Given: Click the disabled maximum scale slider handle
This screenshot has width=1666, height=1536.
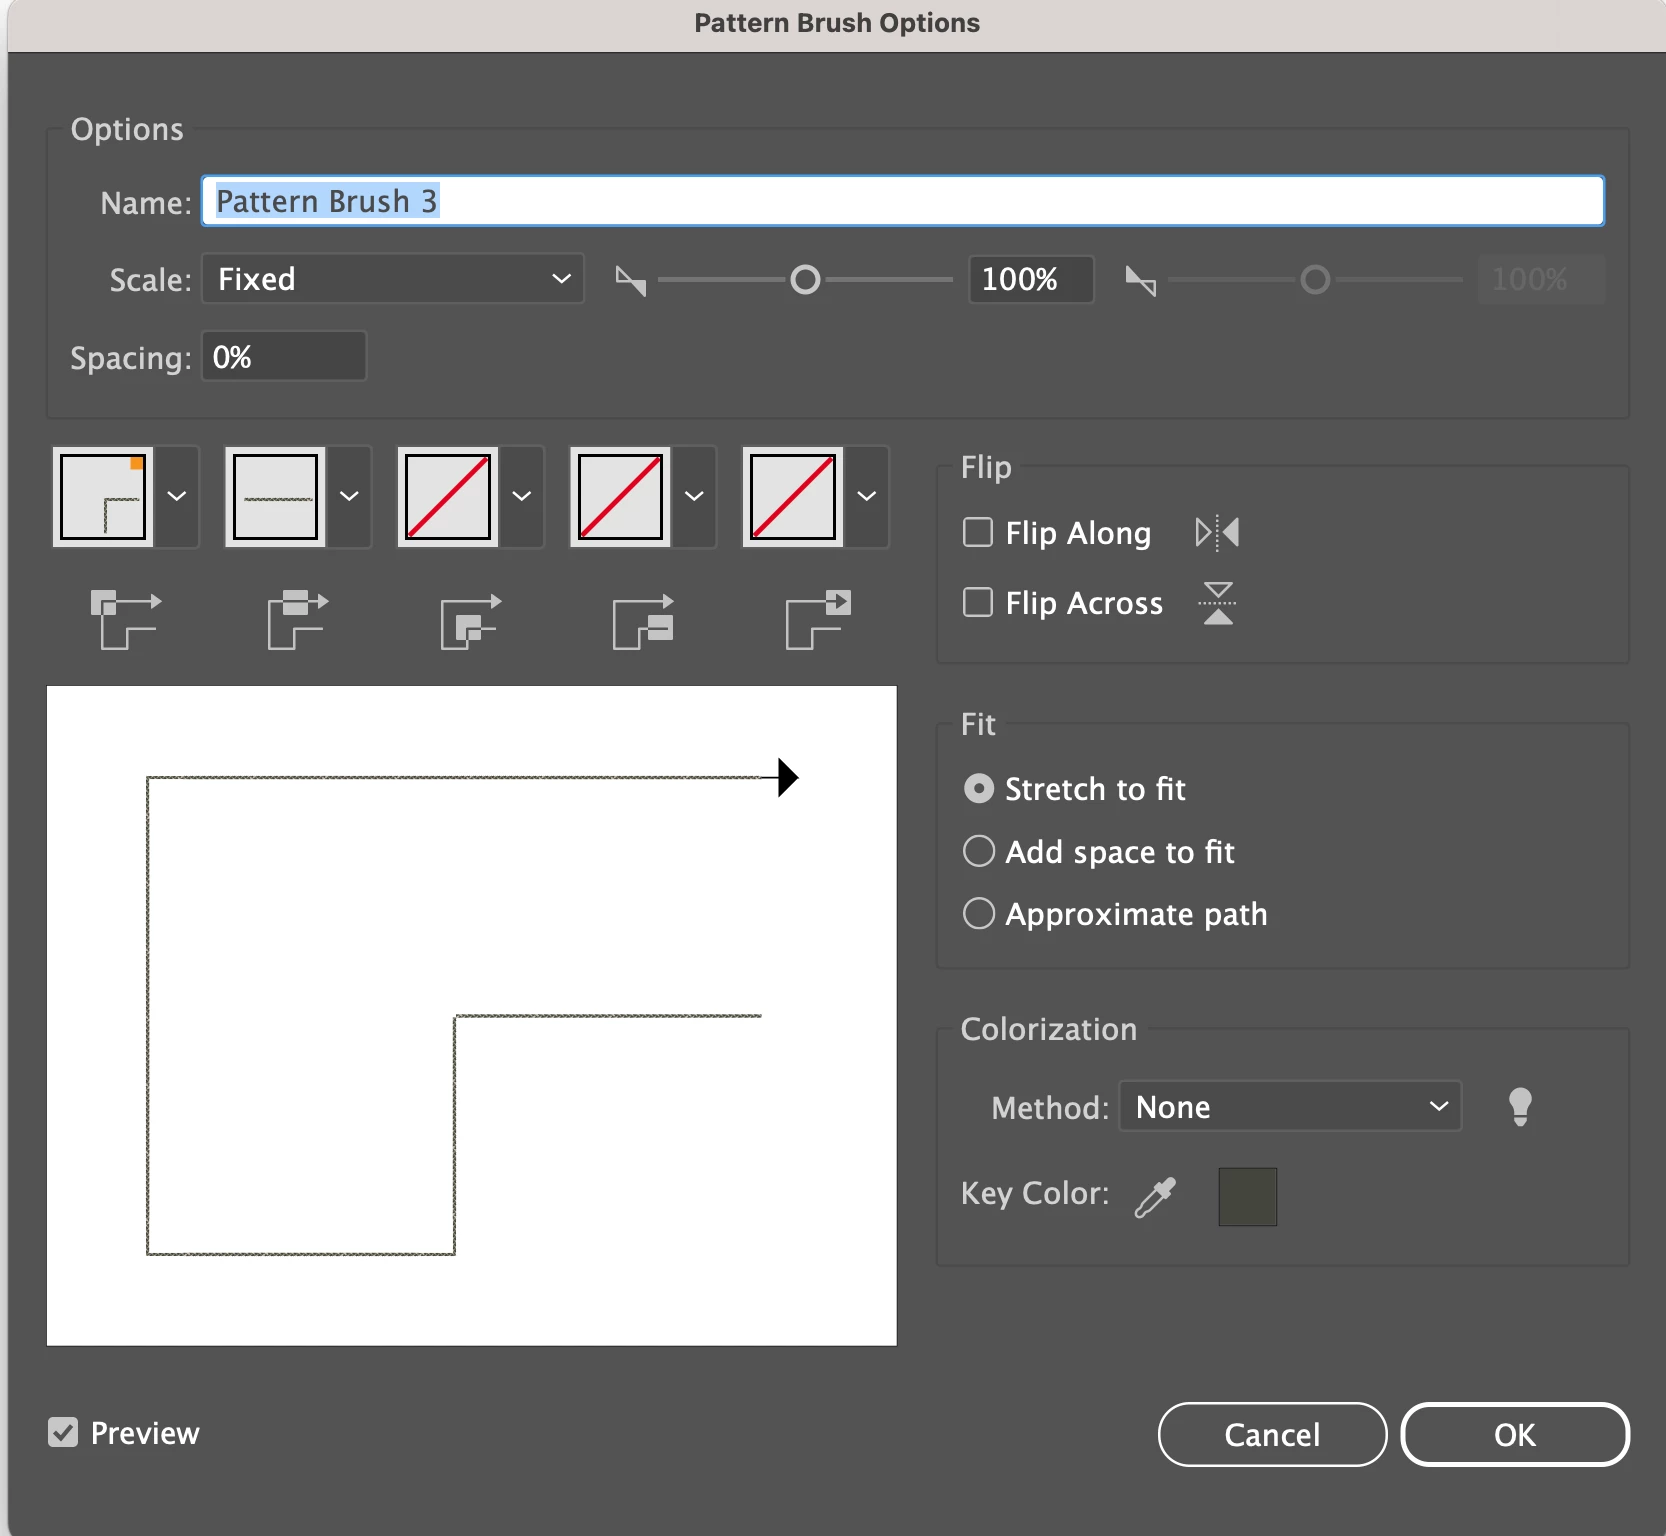Looking at the screenshot, I should pos(1315,280).
